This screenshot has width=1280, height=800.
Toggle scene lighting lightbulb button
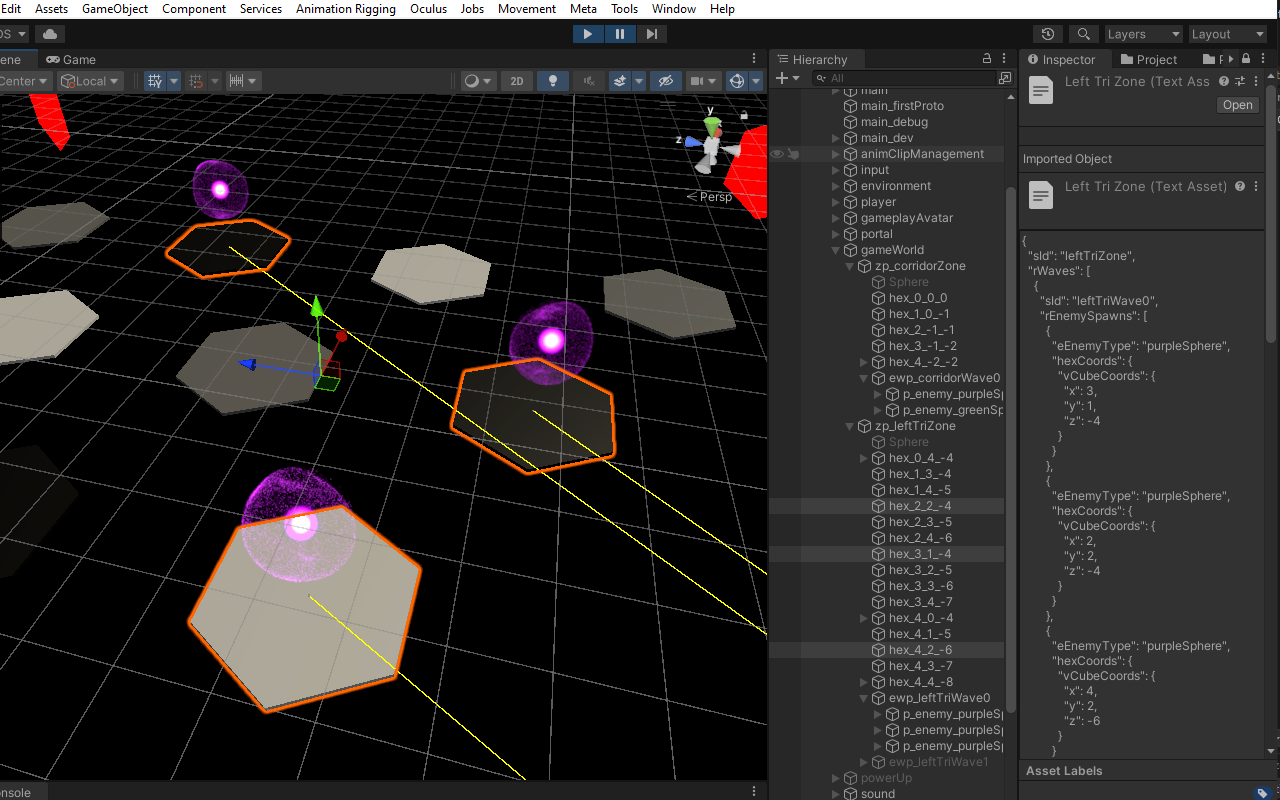point(551,81)
